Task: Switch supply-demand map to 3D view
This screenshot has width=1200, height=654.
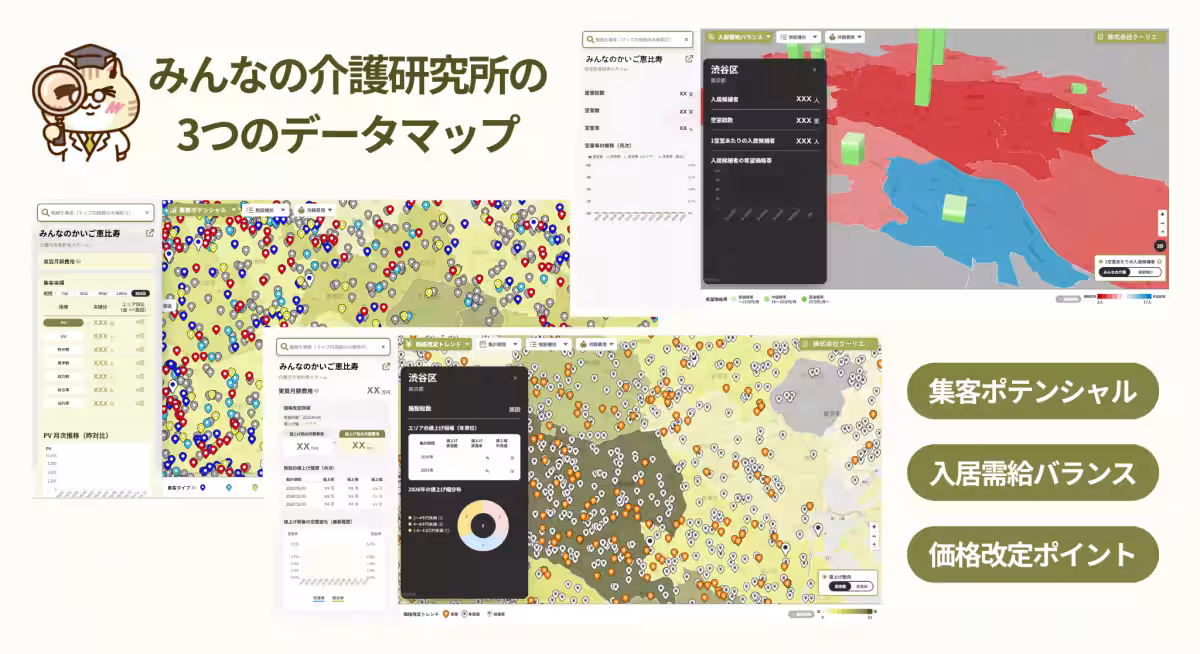Action: tap(1160, 244)
